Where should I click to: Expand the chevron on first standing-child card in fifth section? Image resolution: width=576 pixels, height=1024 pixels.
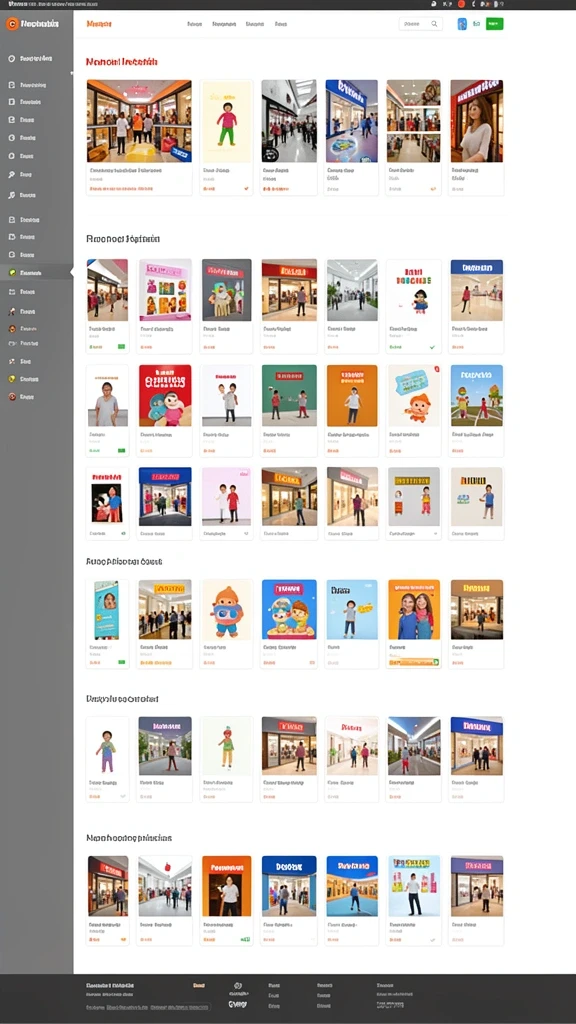[122, 797]
